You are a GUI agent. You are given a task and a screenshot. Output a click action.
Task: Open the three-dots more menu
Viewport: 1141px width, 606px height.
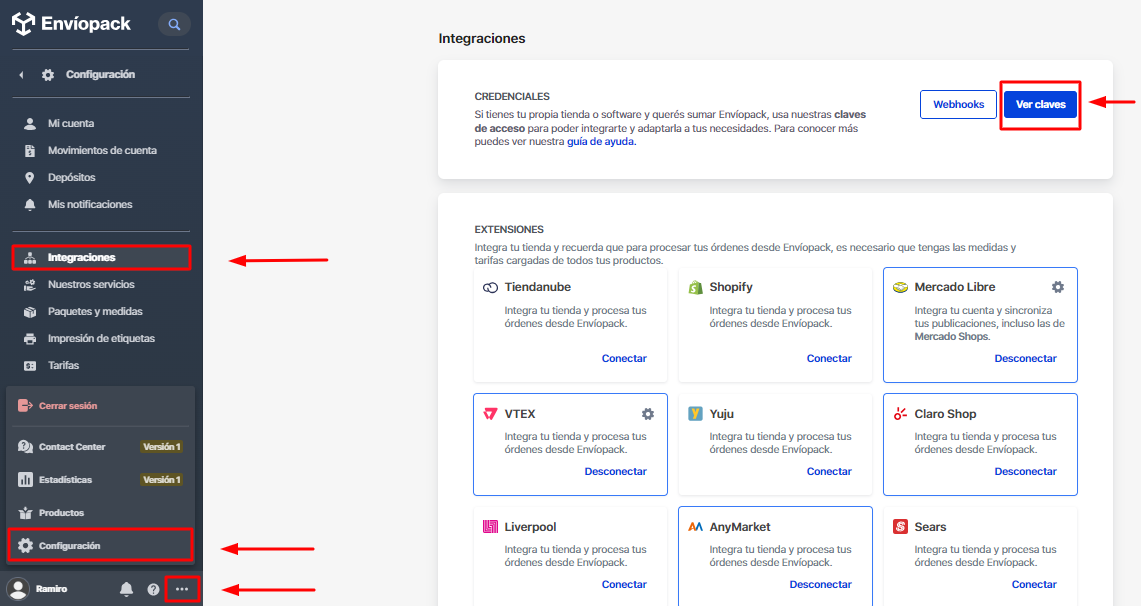(x=182, y=589)
